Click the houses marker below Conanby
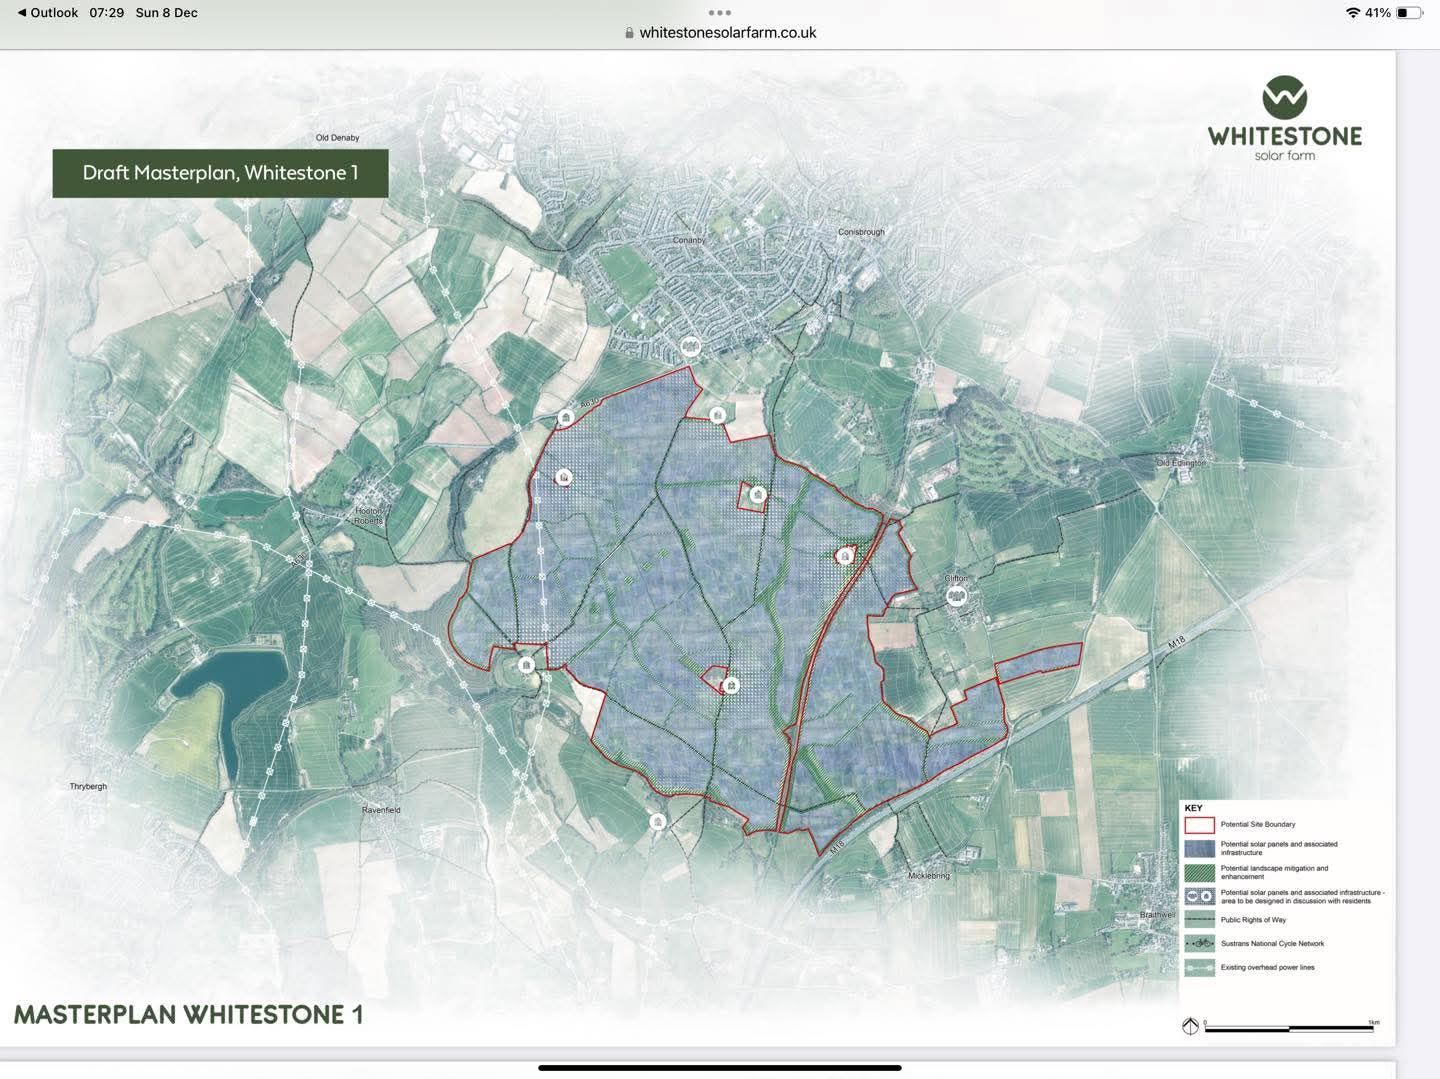The image size is (1440, 1079). tap(690, 348)
